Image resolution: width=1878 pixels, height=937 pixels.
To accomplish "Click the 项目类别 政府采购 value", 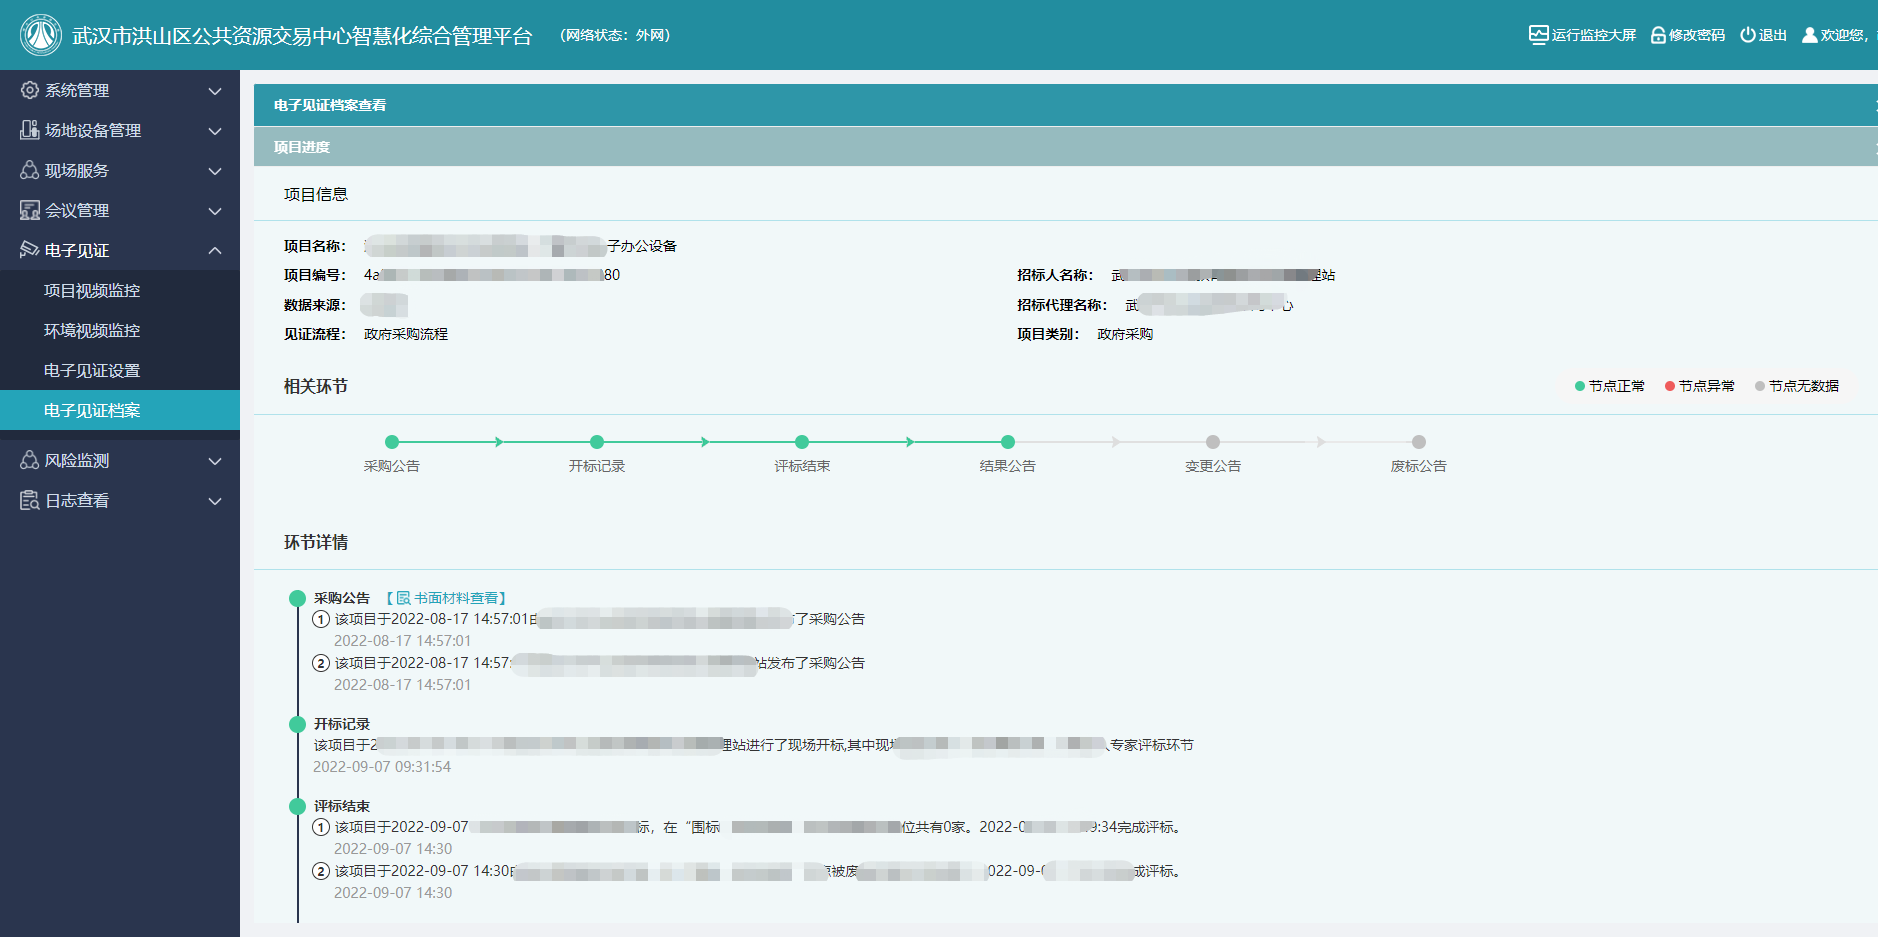I will 1125,334.
